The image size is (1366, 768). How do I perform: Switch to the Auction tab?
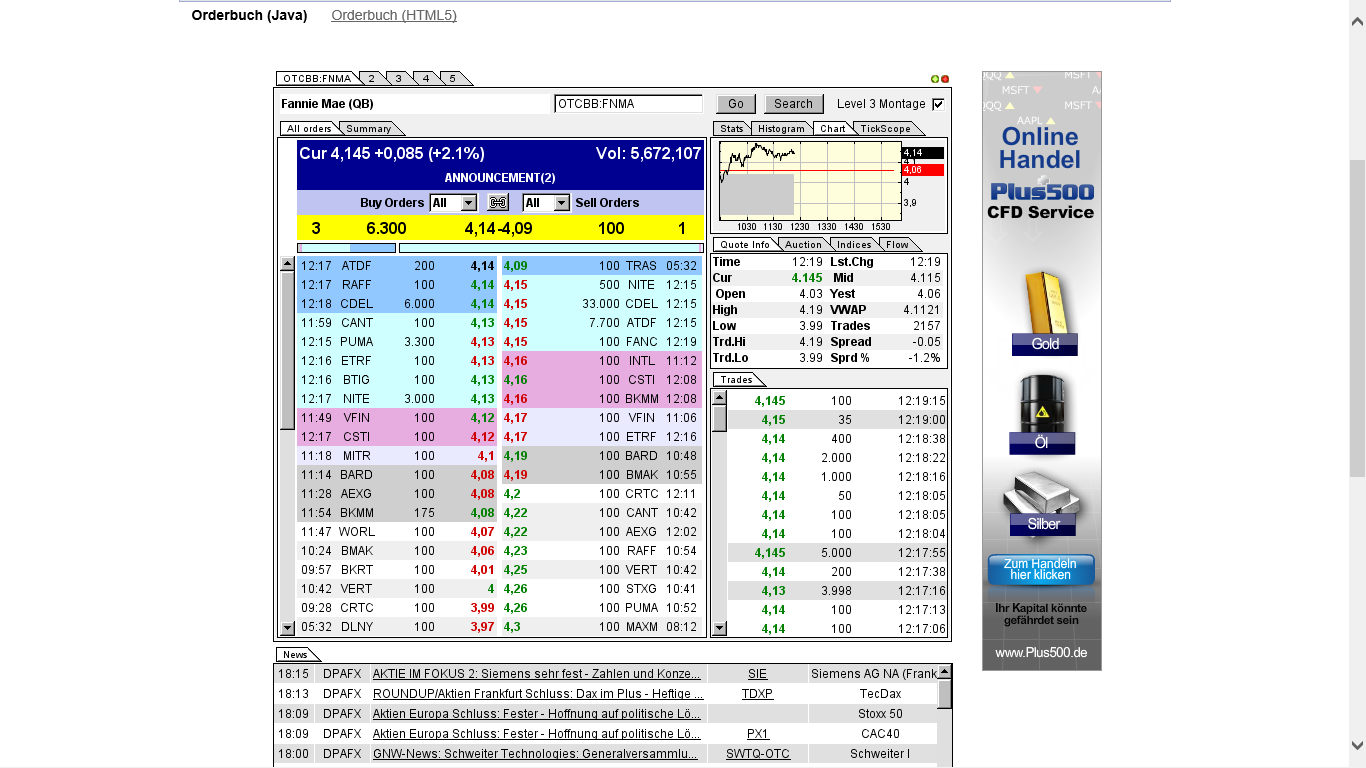803,244
